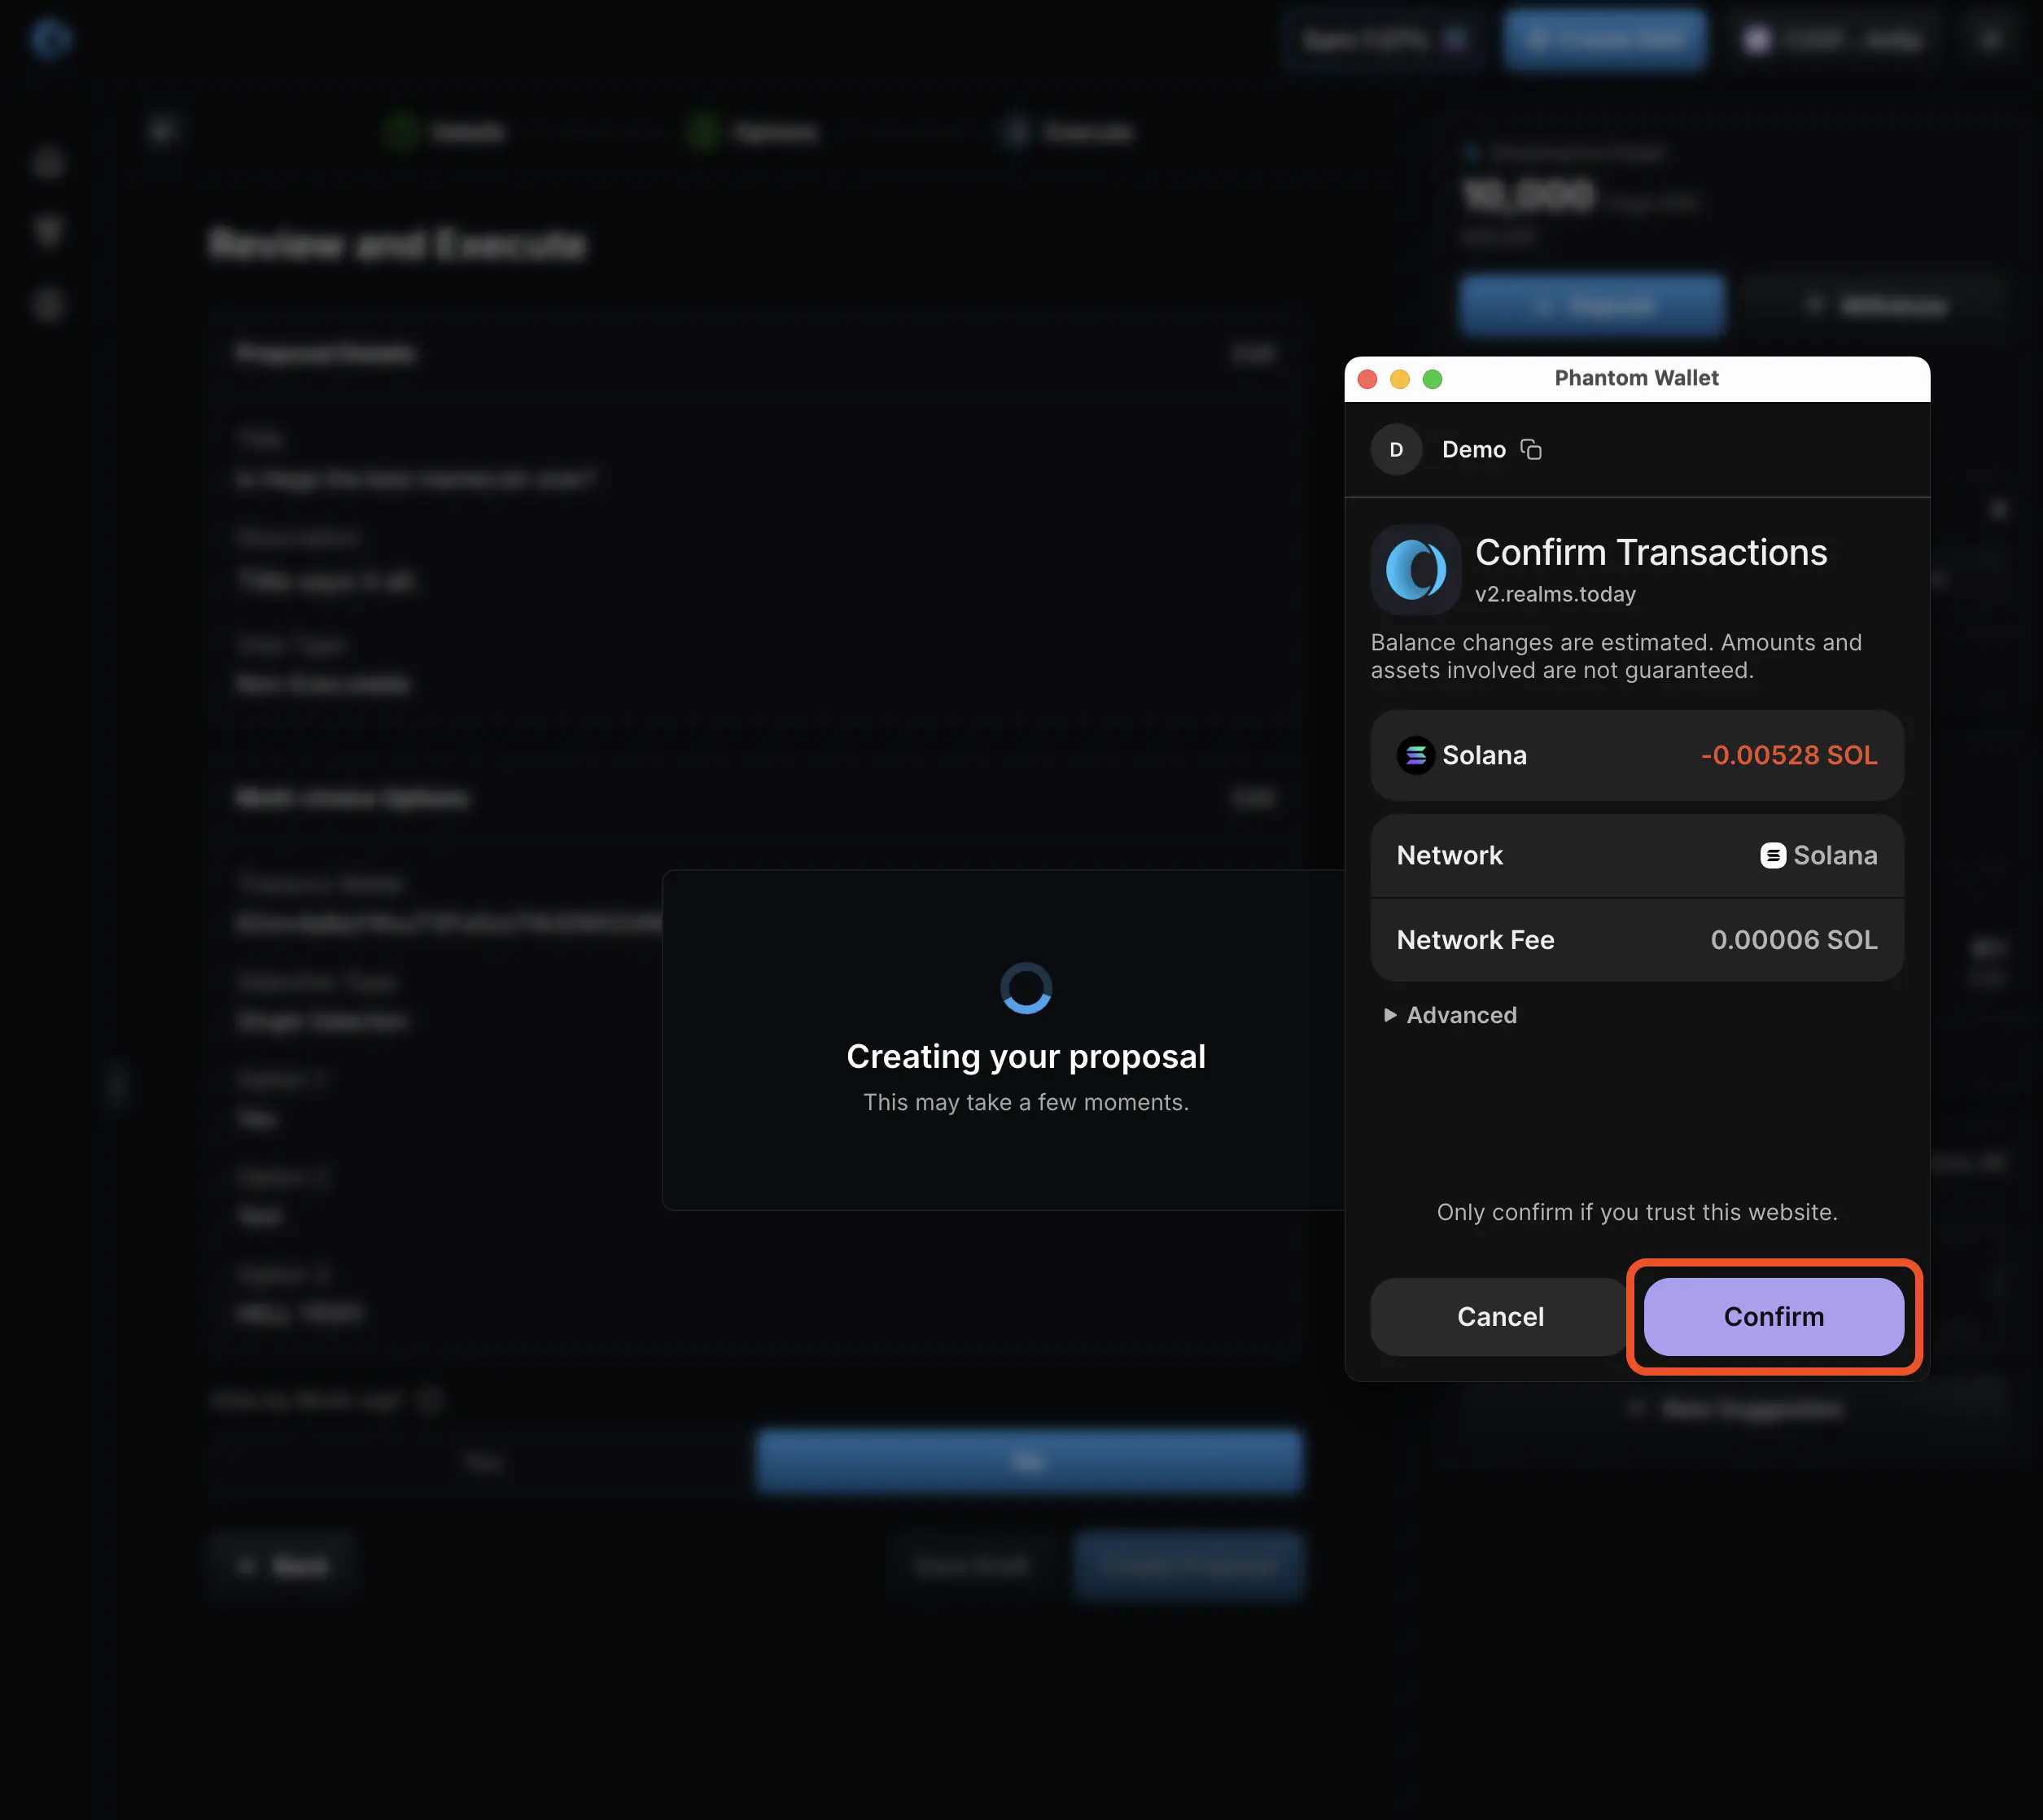This screenshot has width=2043, height=1820.
Task: Copy the Demo wallet address
Action: pos(1531,450)
